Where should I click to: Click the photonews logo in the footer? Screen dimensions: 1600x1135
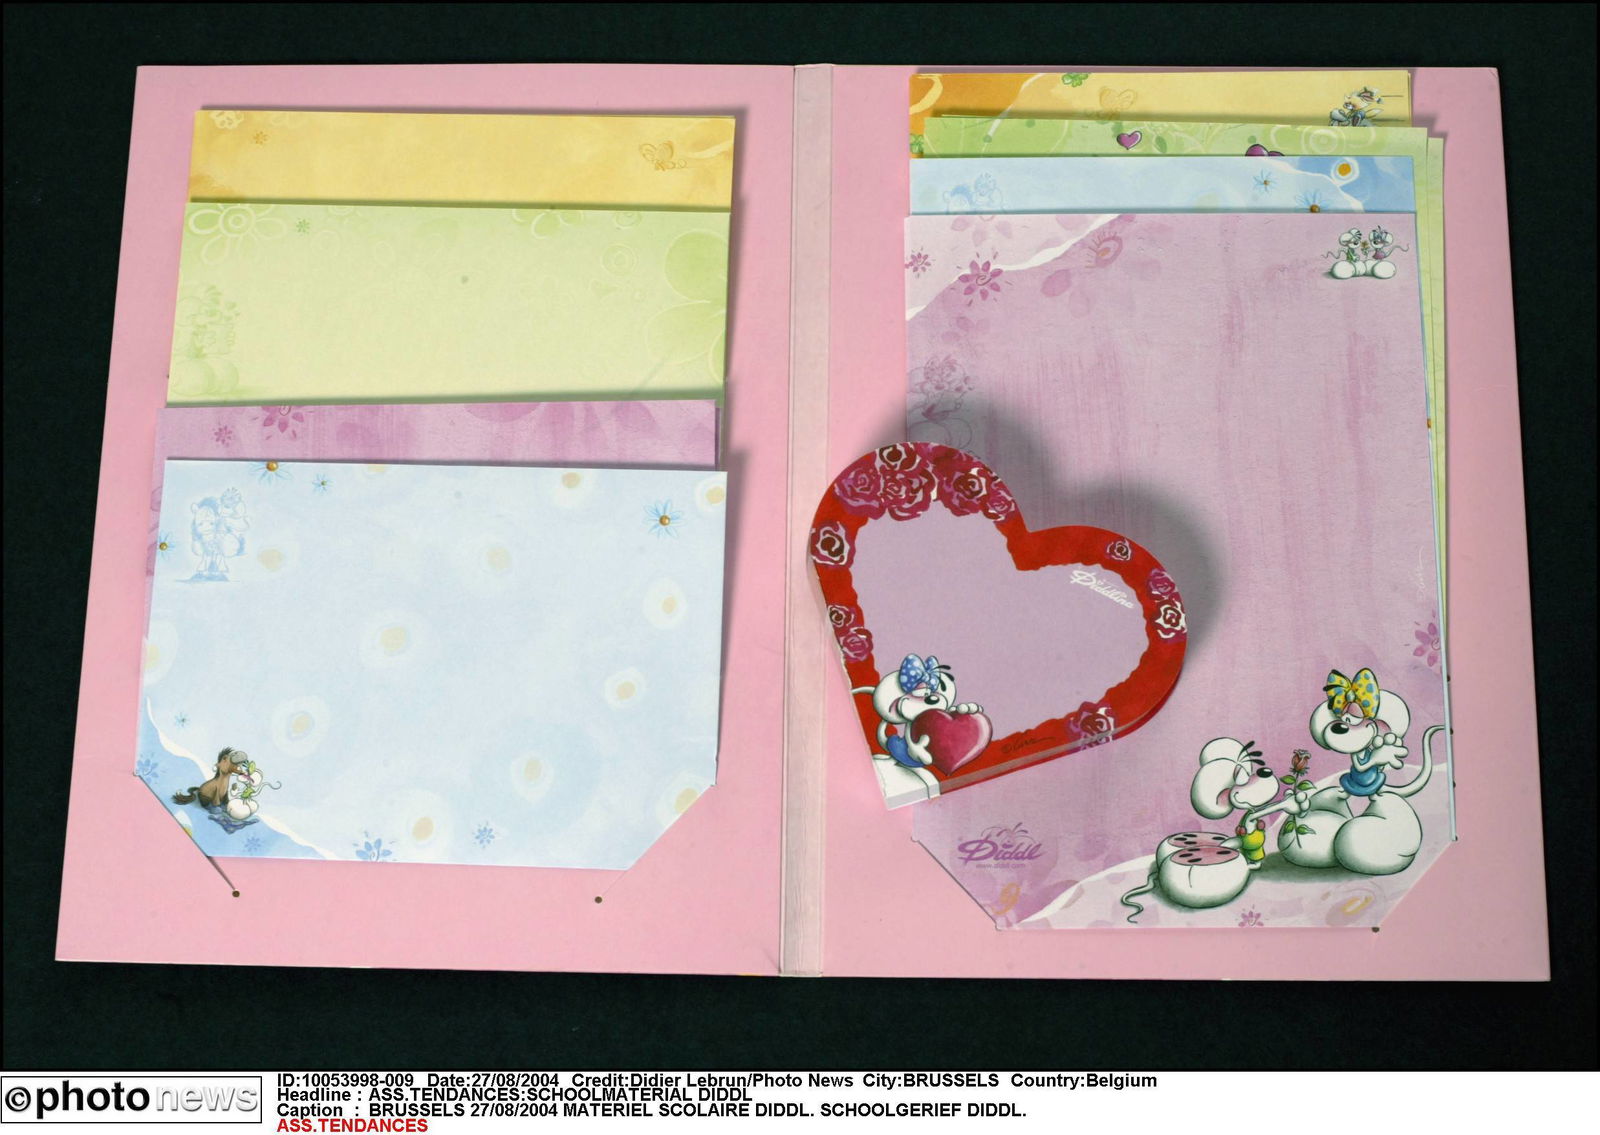click(131, 1100)
